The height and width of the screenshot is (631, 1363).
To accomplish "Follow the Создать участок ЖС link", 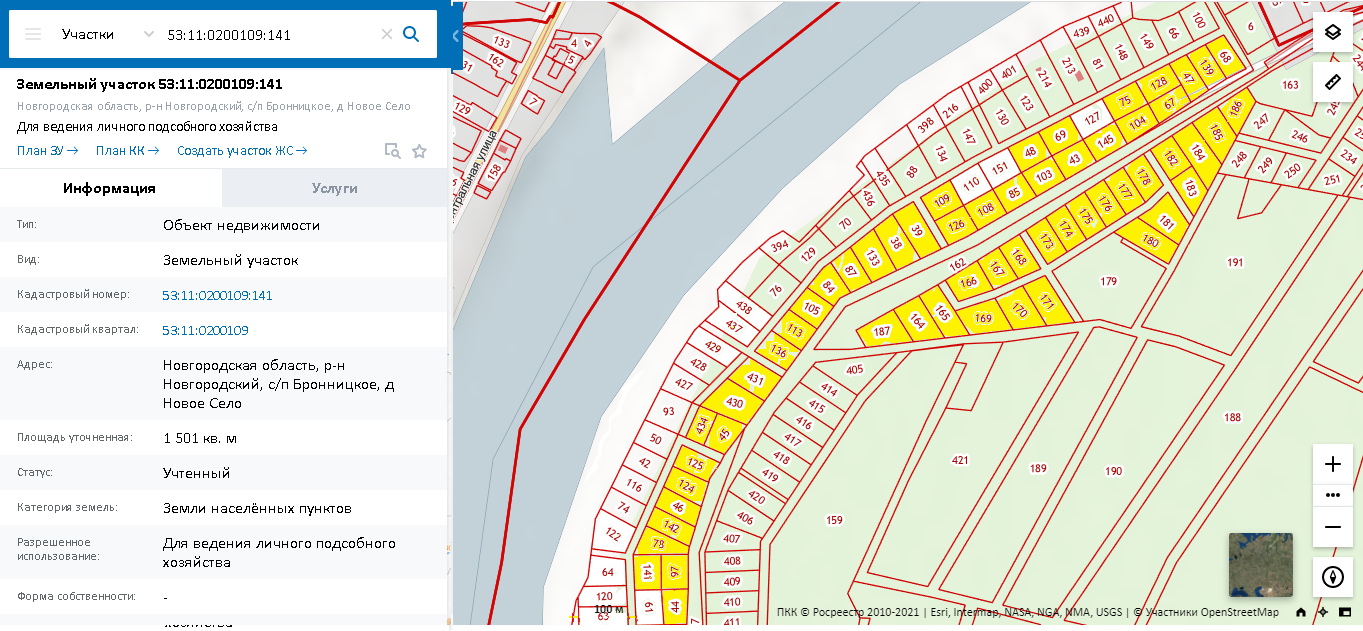I will [x=242, y=151].
